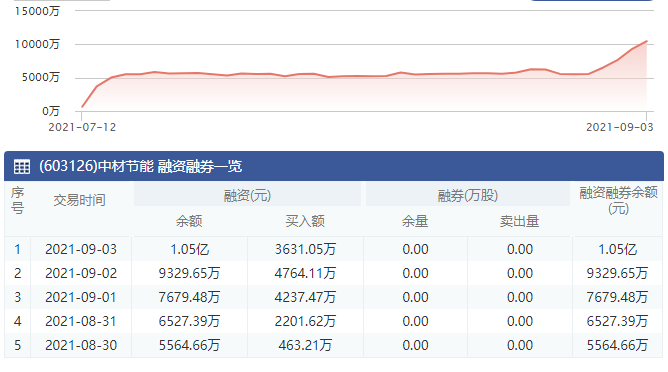Image resolution: width=668 pixels, height=372 pixels.
Task: Click 买入额 value 4764.11万
Action: point(305,273)
